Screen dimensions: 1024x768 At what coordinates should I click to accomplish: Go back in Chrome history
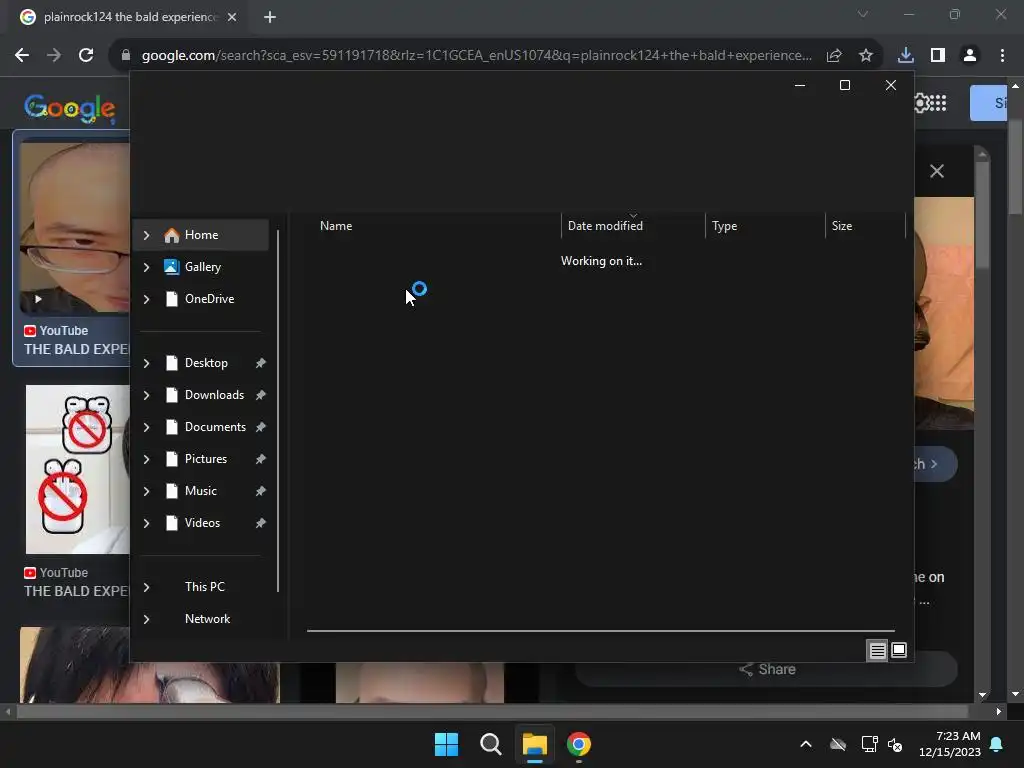[22, 56]
